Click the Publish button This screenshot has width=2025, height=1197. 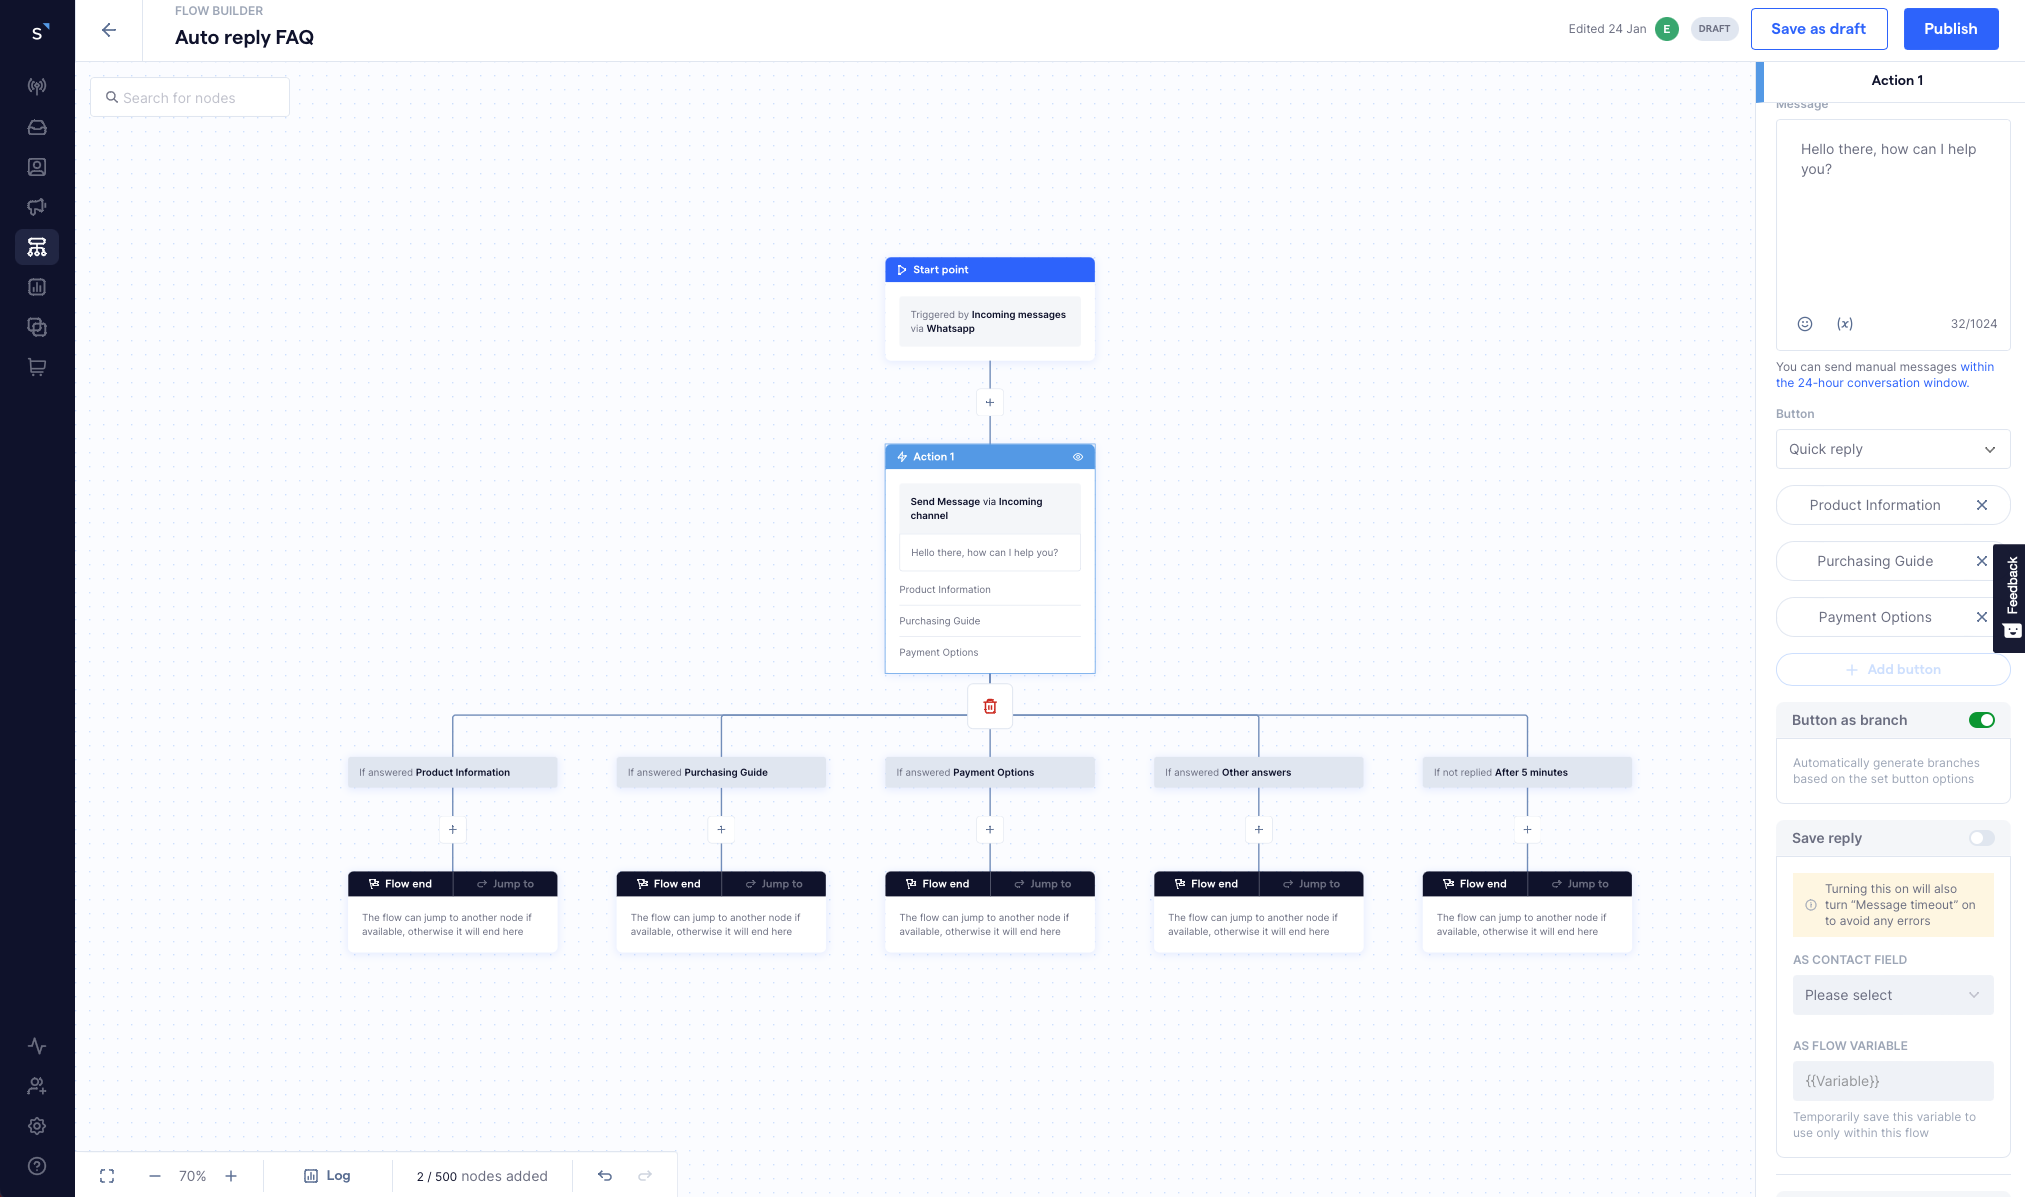pos(1951,28)
